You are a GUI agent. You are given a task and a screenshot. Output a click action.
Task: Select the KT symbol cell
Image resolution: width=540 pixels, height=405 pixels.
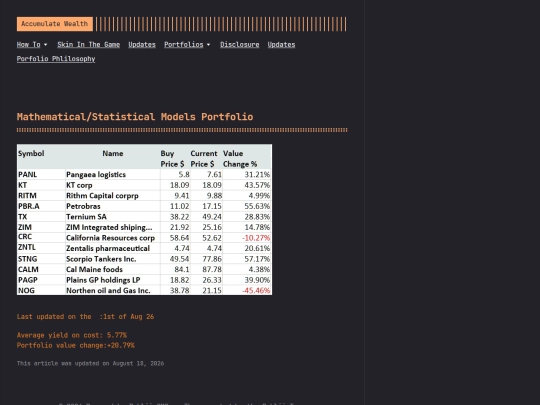coord(41,185)
